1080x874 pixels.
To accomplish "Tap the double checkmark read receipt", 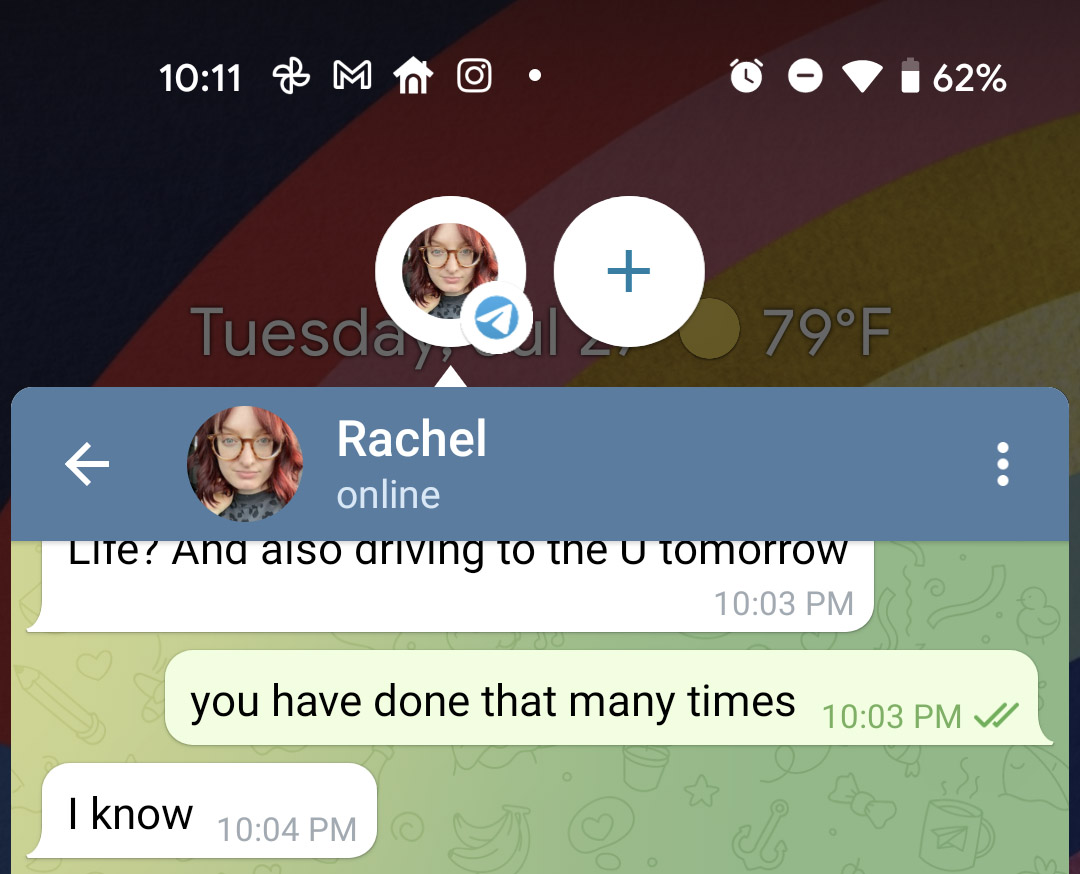I will 996,717.
